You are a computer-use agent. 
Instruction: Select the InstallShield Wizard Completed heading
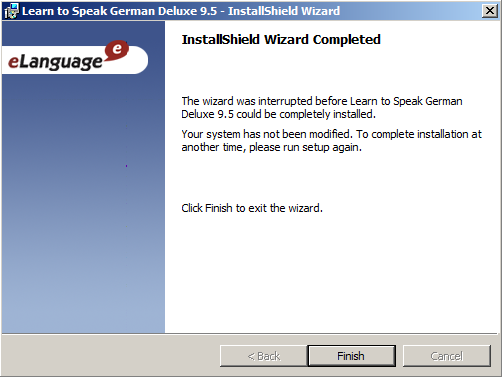281,40
